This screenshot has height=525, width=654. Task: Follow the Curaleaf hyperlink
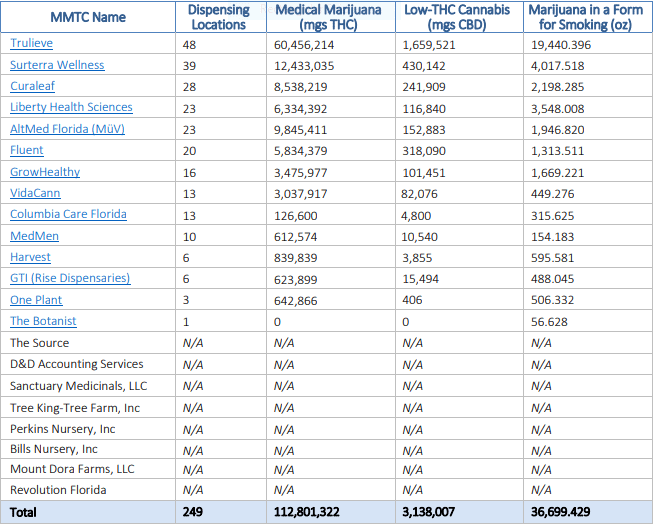click(33, 86)
